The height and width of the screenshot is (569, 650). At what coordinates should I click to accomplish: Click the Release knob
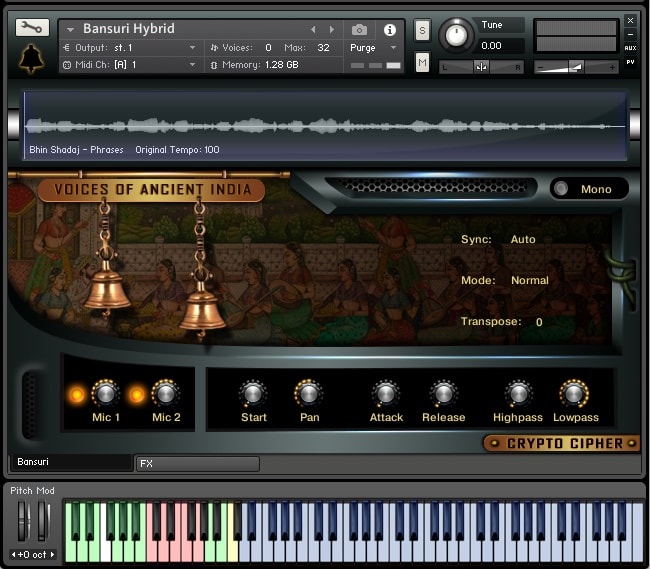[443, 393]
